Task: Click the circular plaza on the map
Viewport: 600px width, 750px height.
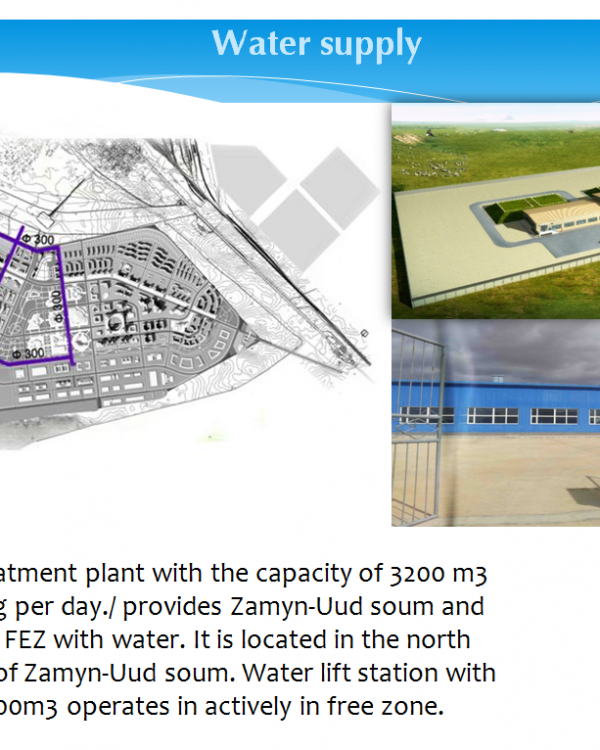Action: 117,322
